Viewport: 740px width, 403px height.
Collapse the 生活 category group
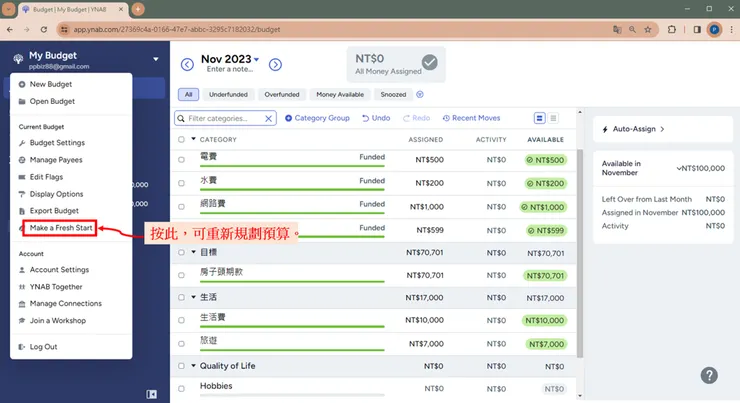pyautogui.click(x=193, y=297)
